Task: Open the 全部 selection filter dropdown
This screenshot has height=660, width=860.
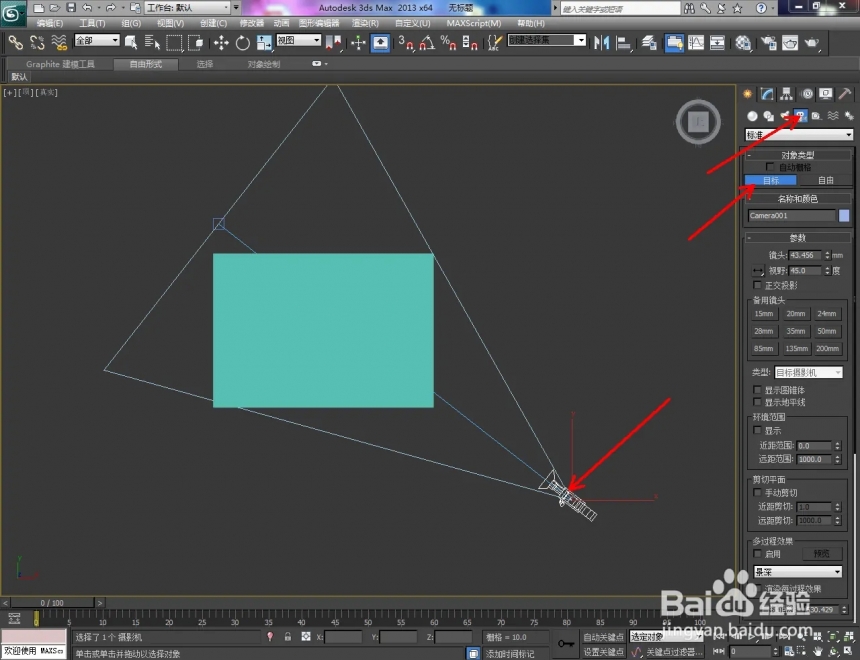Action: tap(97, 40)
